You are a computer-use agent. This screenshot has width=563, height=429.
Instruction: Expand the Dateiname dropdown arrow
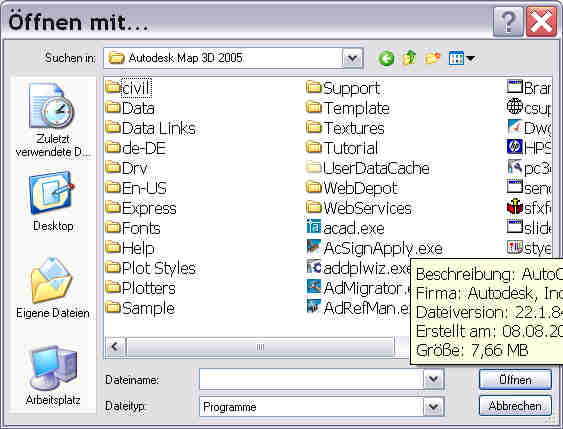point(433,379)
